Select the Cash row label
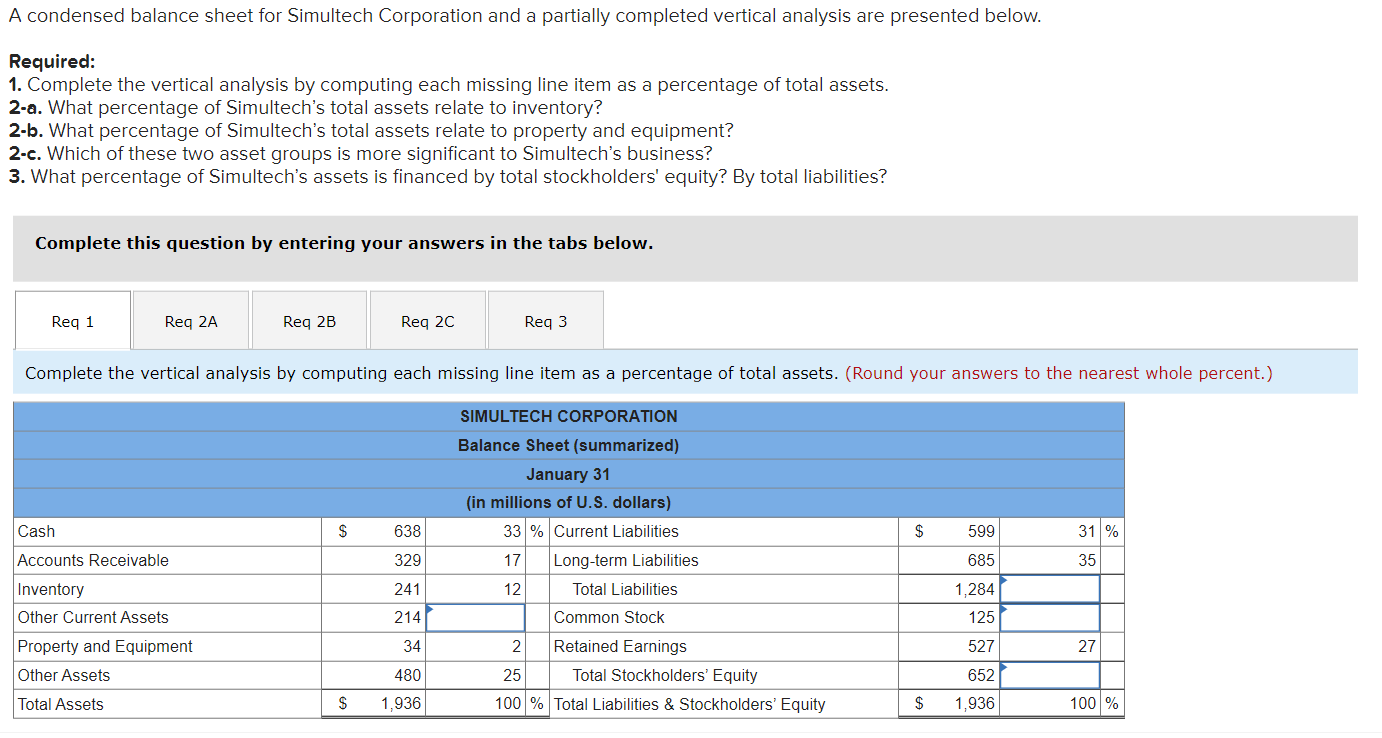The image size is (1382, 738). (x=37, y=532)
